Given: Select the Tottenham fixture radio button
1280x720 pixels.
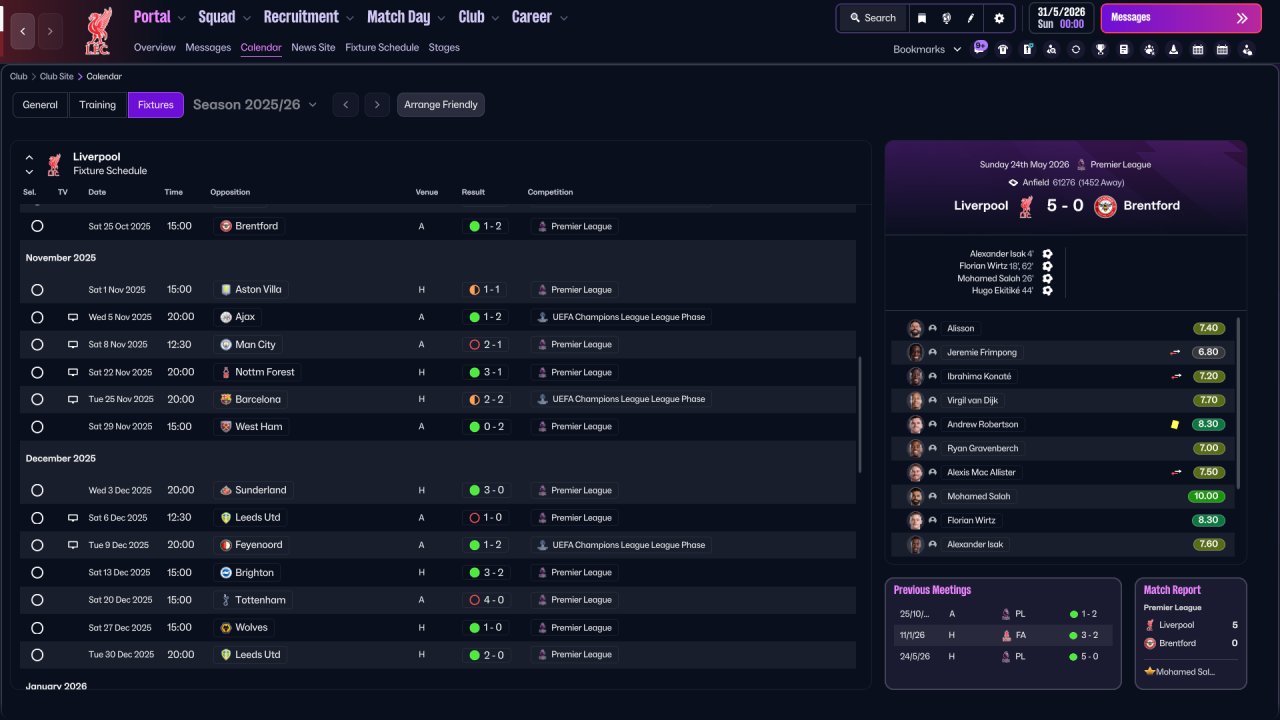Looking at the screenshot, I should pyautogui.click(x=37, y=600).
